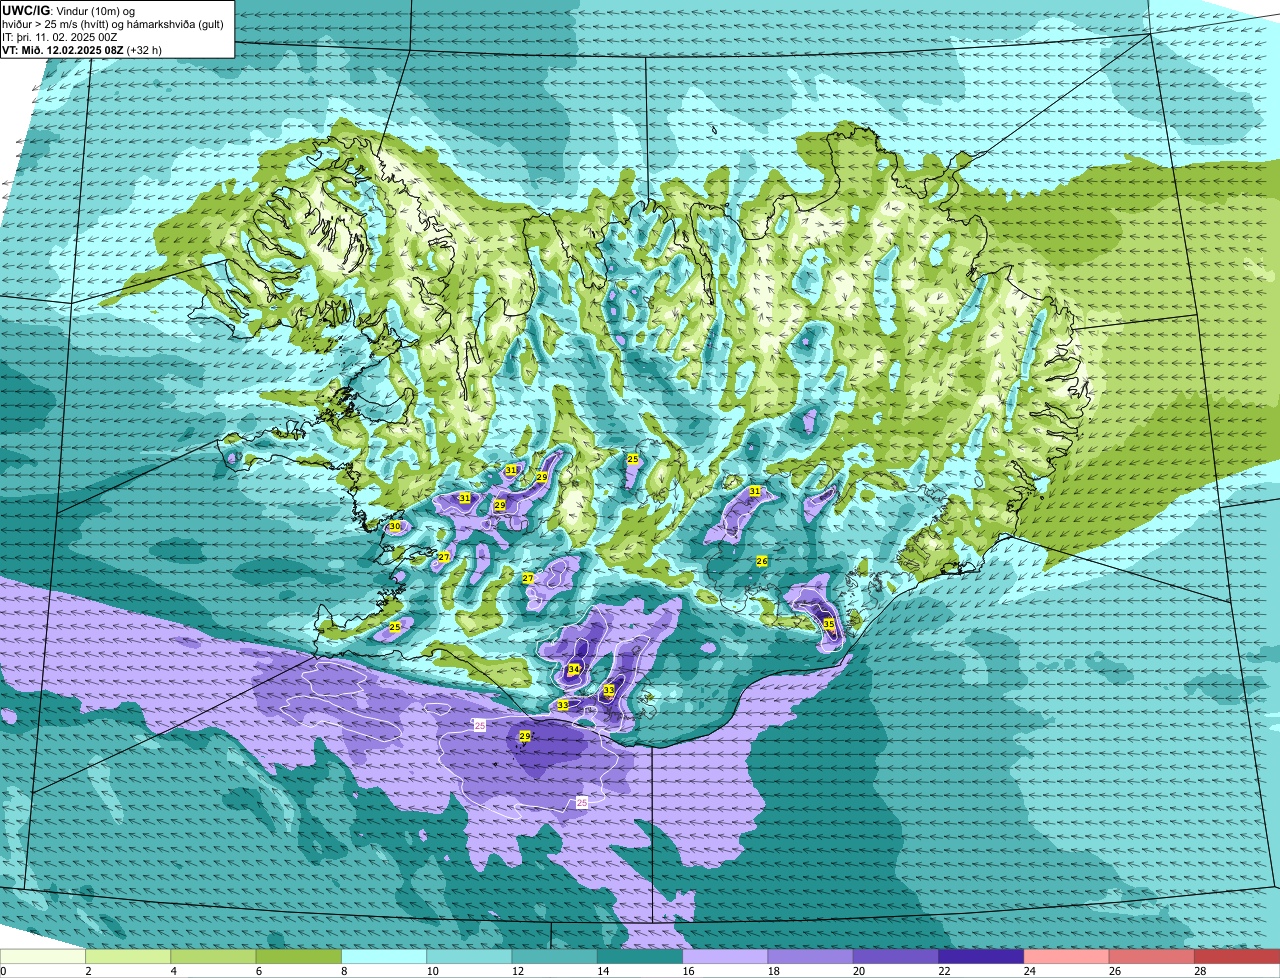
Task: Click the legend tick label 24
Action: click(1028, 971)
